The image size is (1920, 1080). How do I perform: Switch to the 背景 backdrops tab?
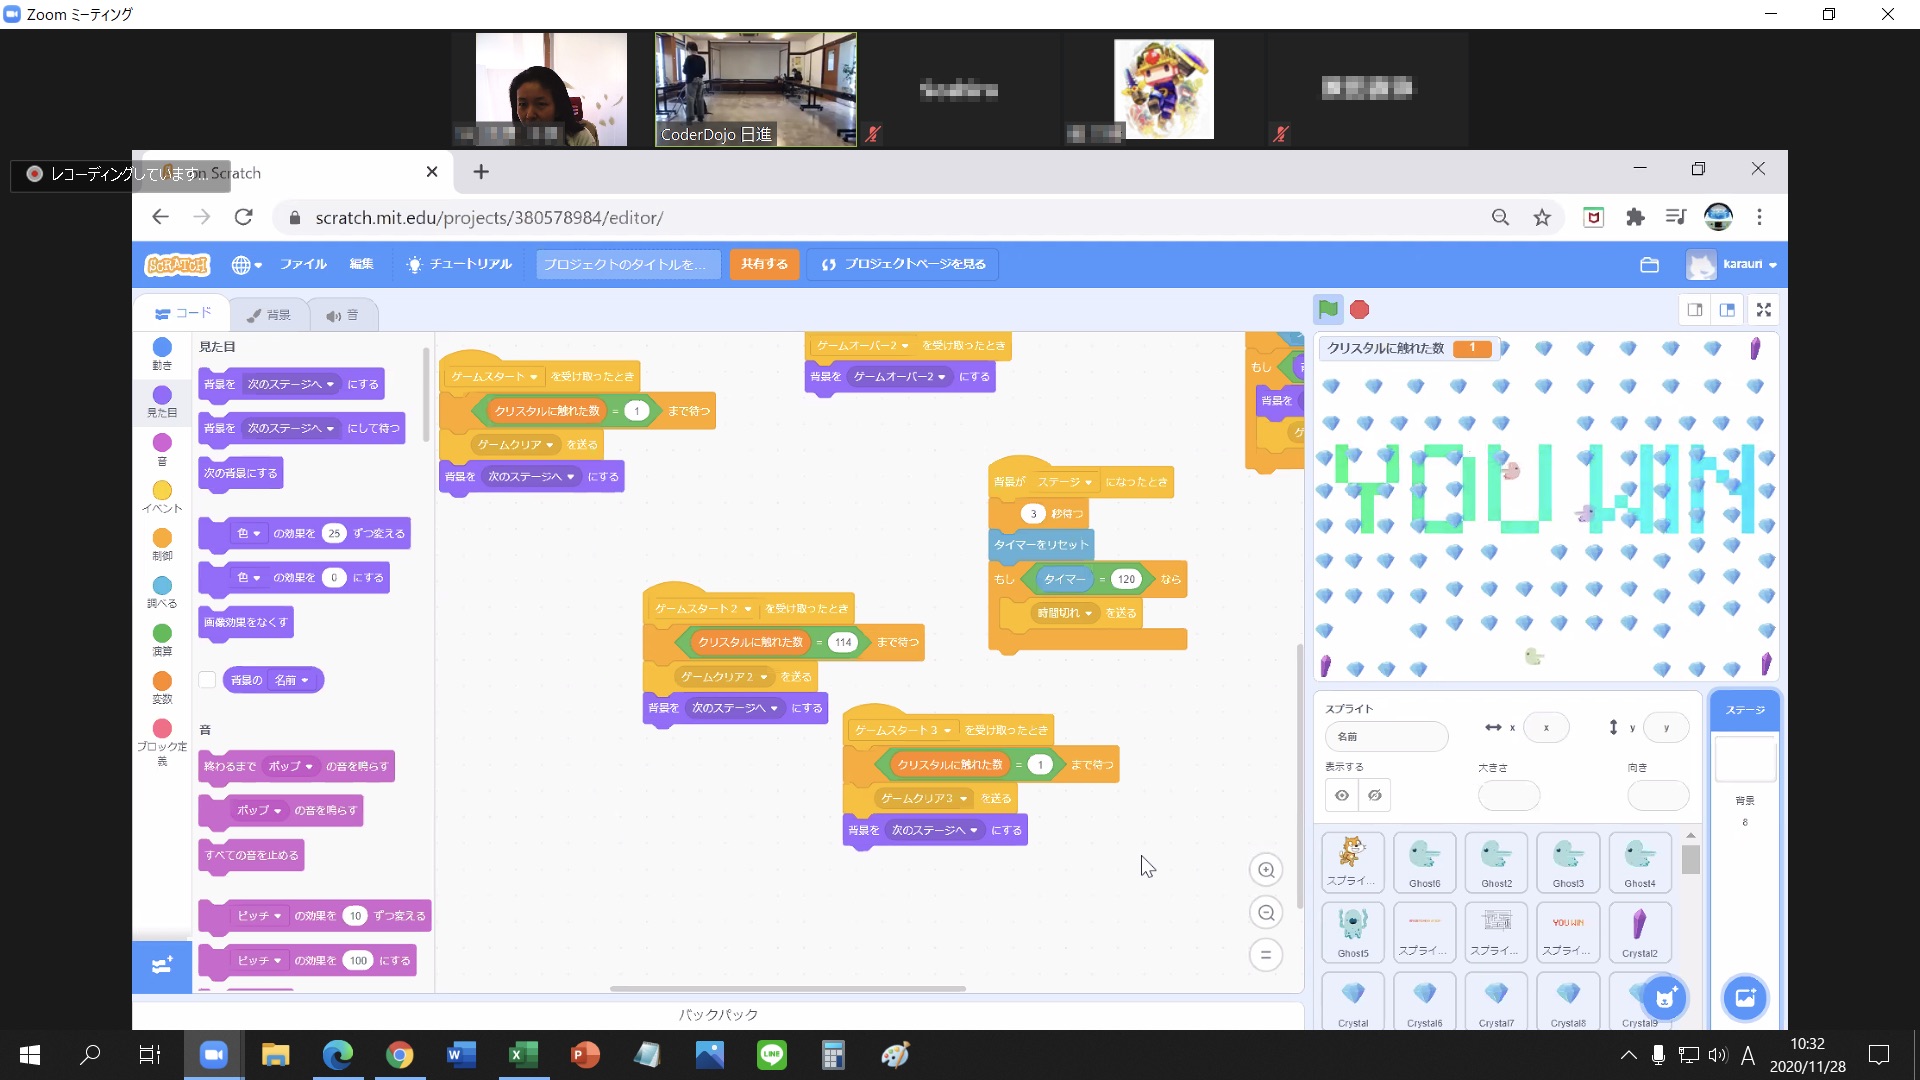coord(268,315)
